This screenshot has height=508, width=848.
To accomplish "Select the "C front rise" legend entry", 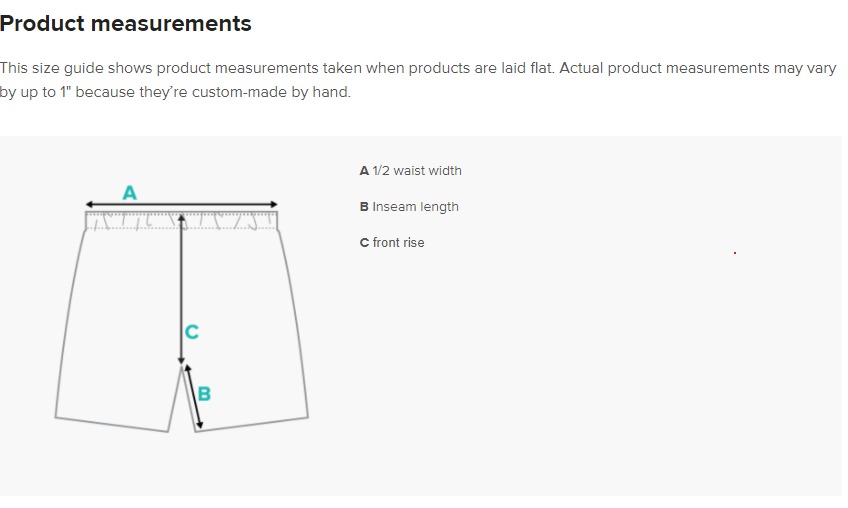I will (392, 243).
